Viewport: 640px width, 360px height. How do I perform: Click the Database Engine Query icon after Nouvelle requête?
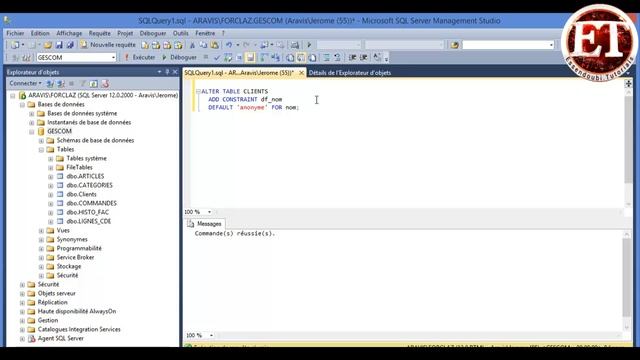click(x=144, y=45)
